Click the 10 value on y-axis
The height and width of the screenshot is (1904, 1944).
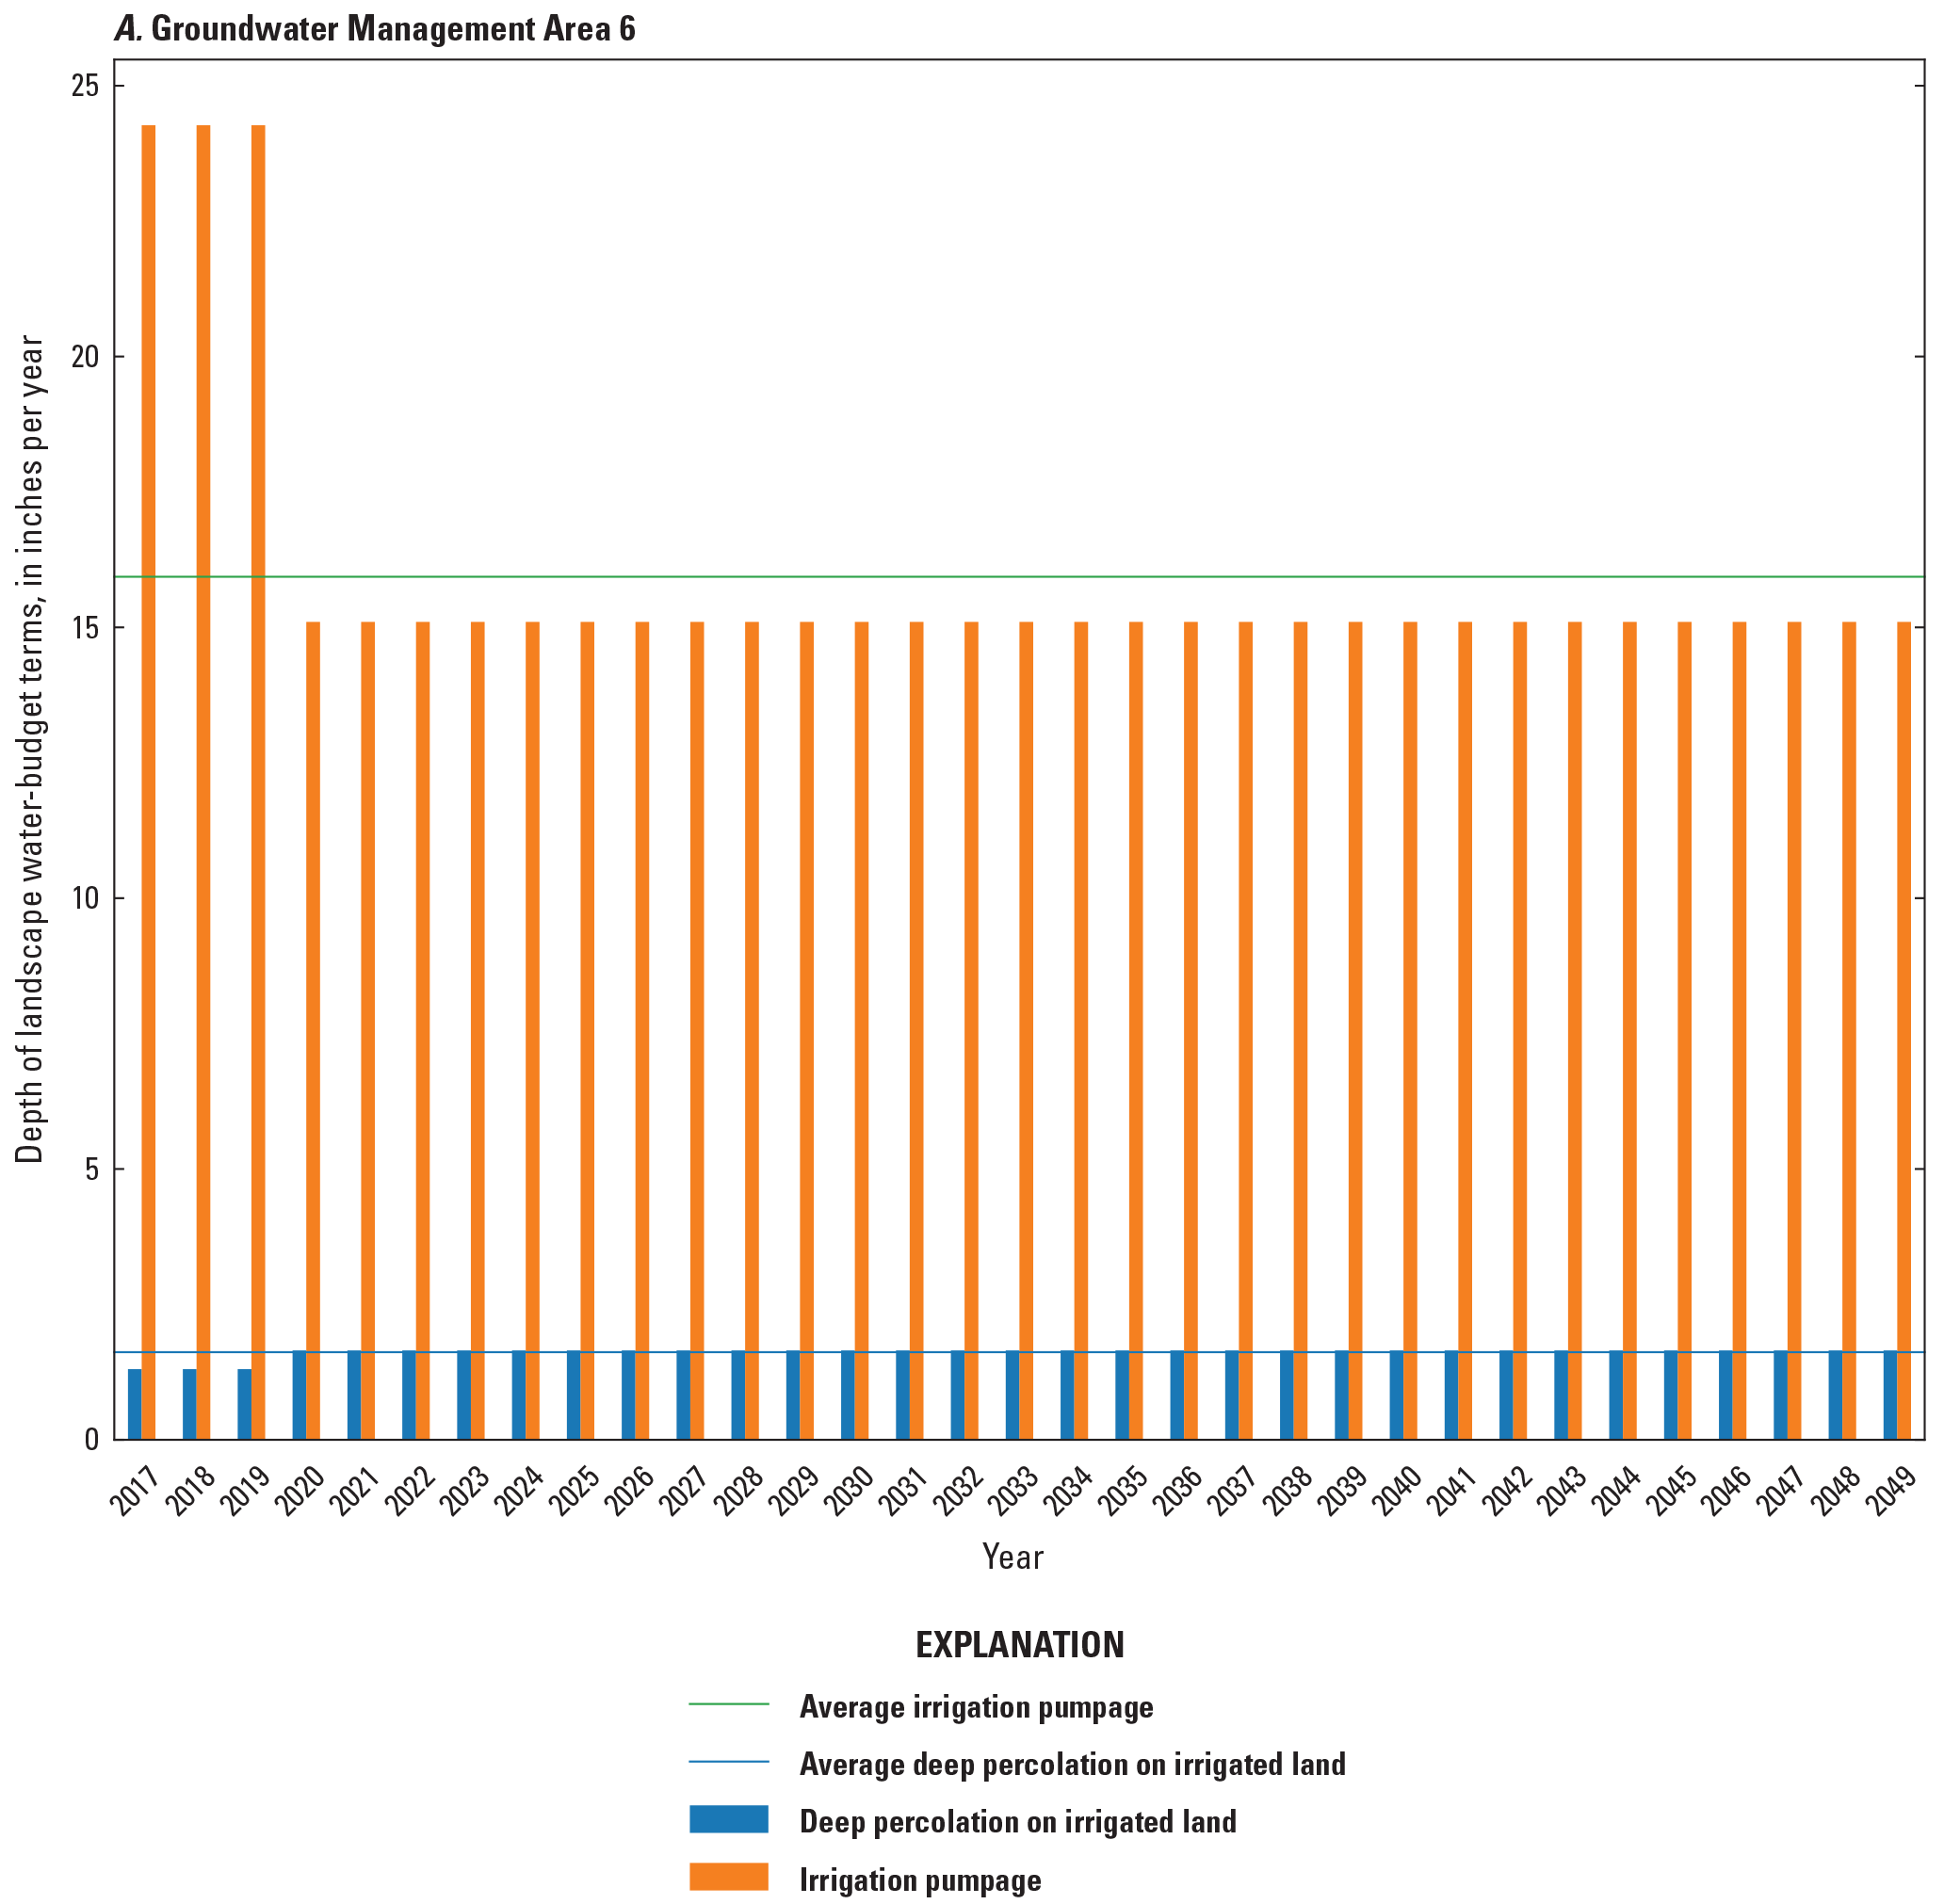[85, 898]
